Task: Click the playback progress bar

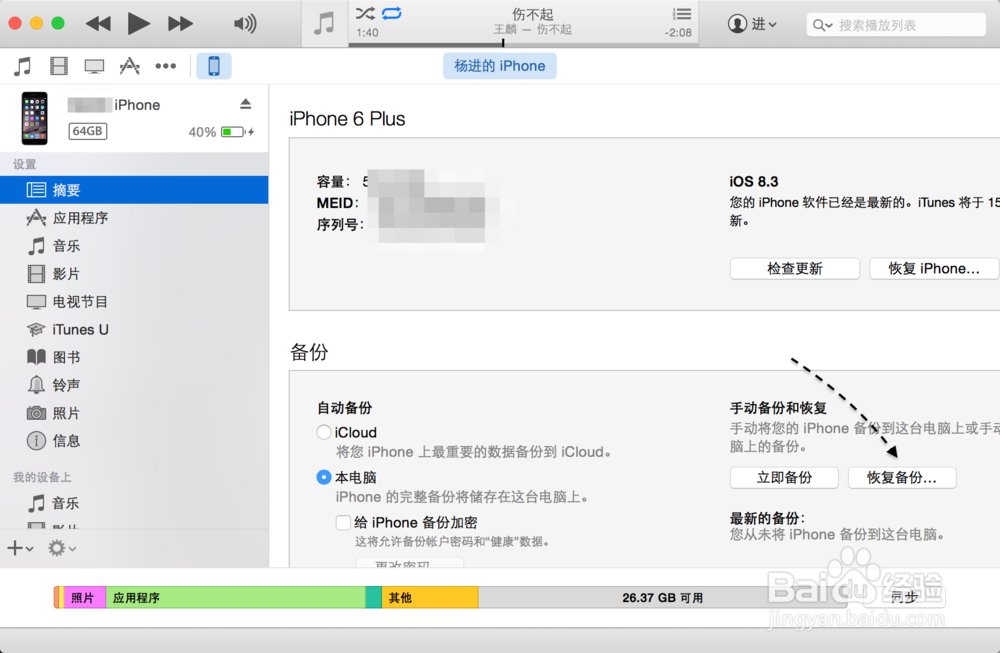Action: click(x=523, y=45)
